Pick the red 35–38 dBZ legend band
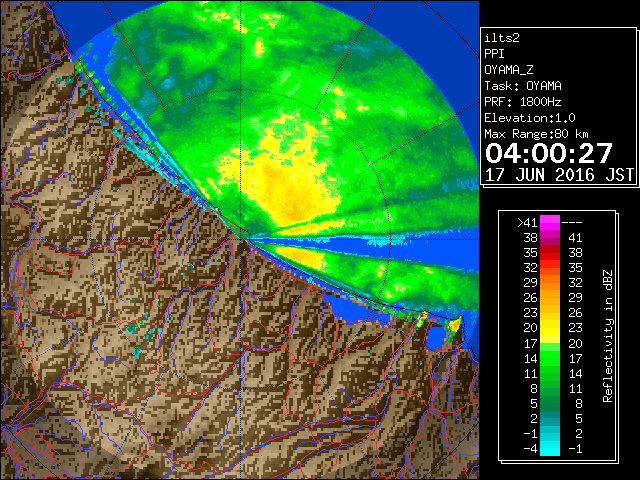The image size is (640, 480). tap(550, 253)
